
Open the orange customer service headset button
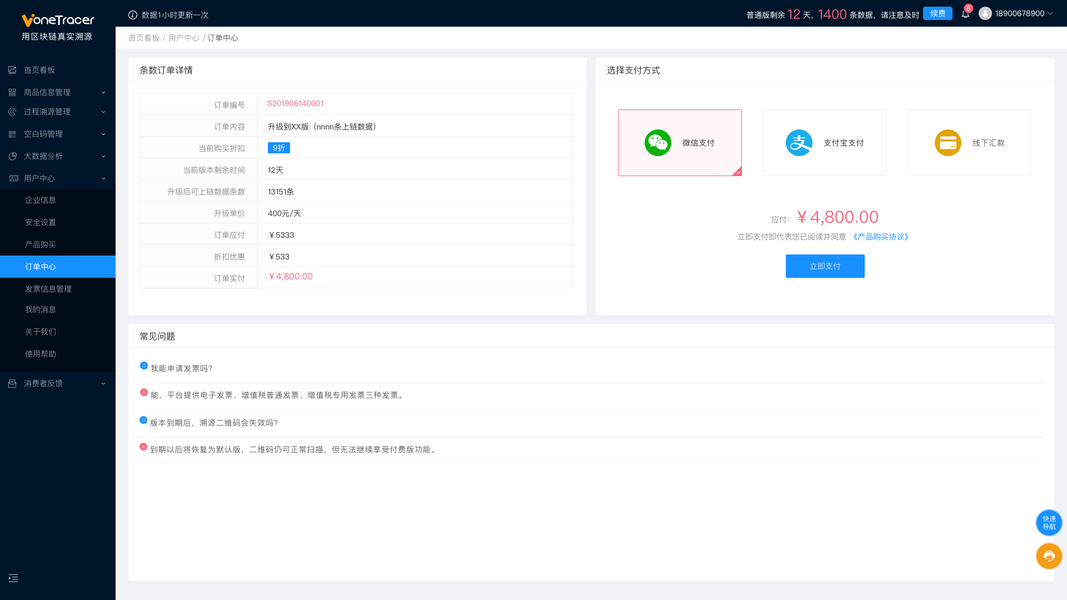[x=1049, y=556]
